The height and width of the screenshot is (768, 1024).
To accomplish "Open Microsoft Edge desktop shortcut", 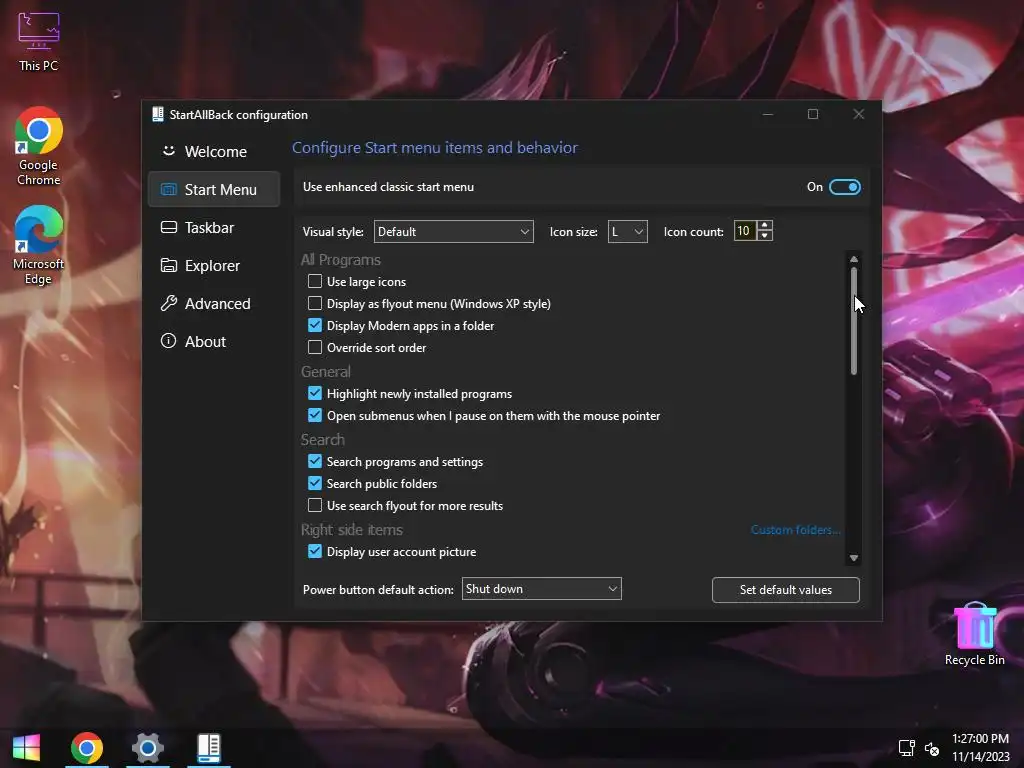I will pyautogui.click(x=39, y=246).
